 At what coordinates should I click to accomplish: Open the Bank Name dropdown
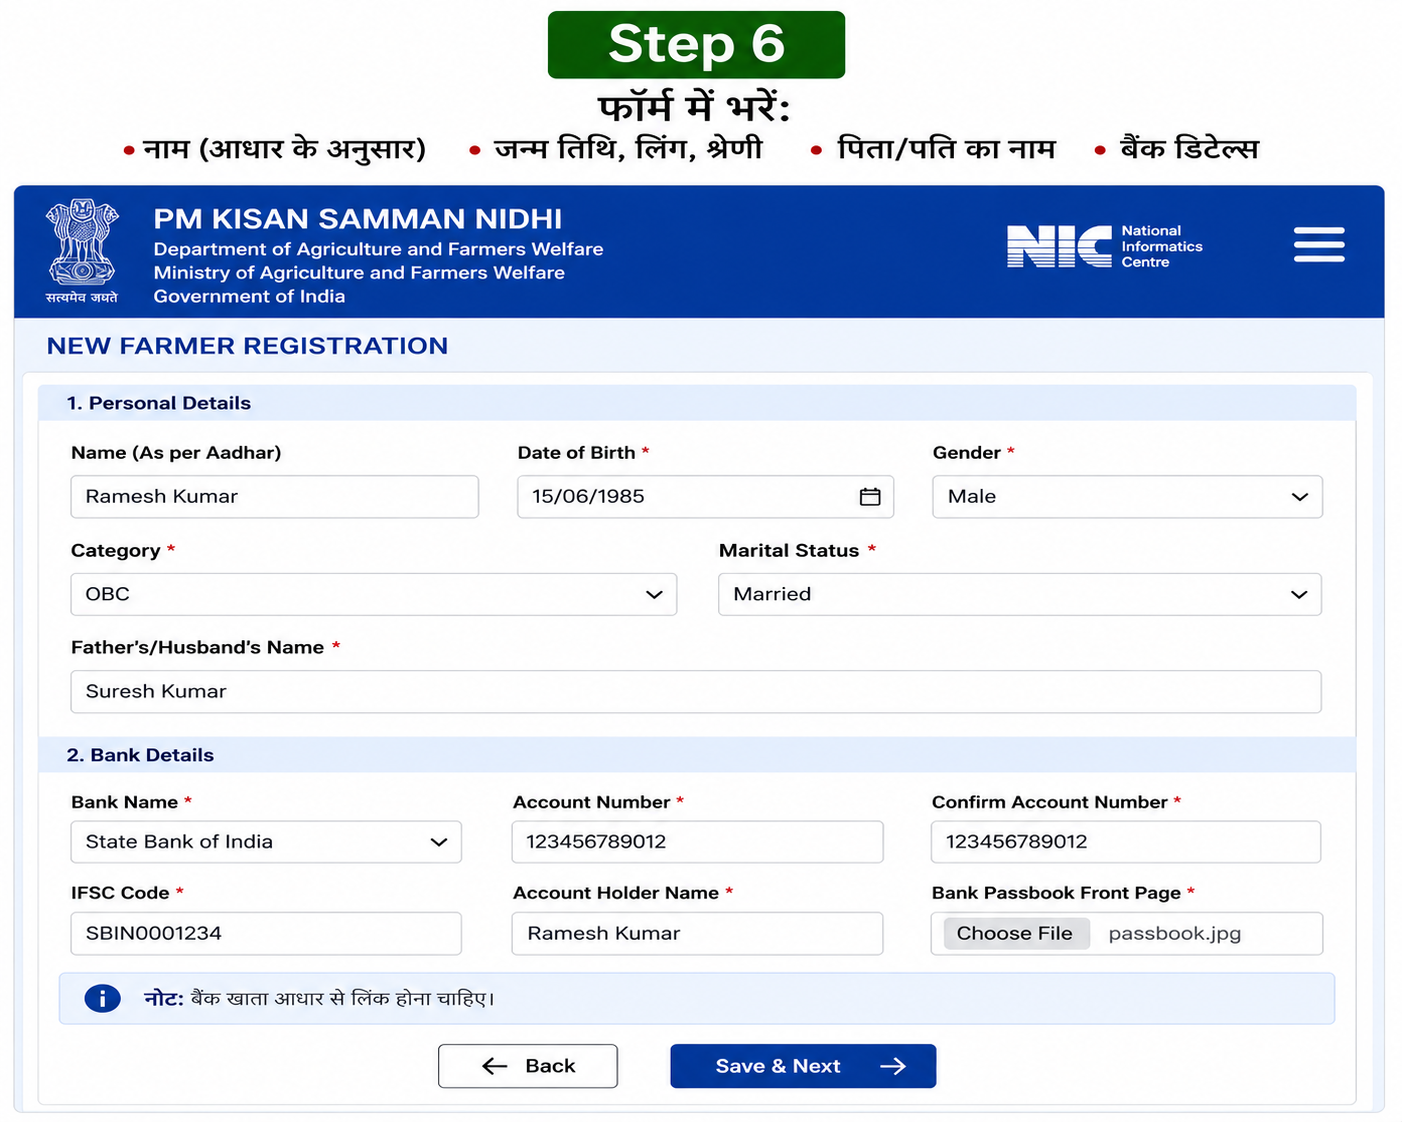pyautogui.click(x=266, y=842)
